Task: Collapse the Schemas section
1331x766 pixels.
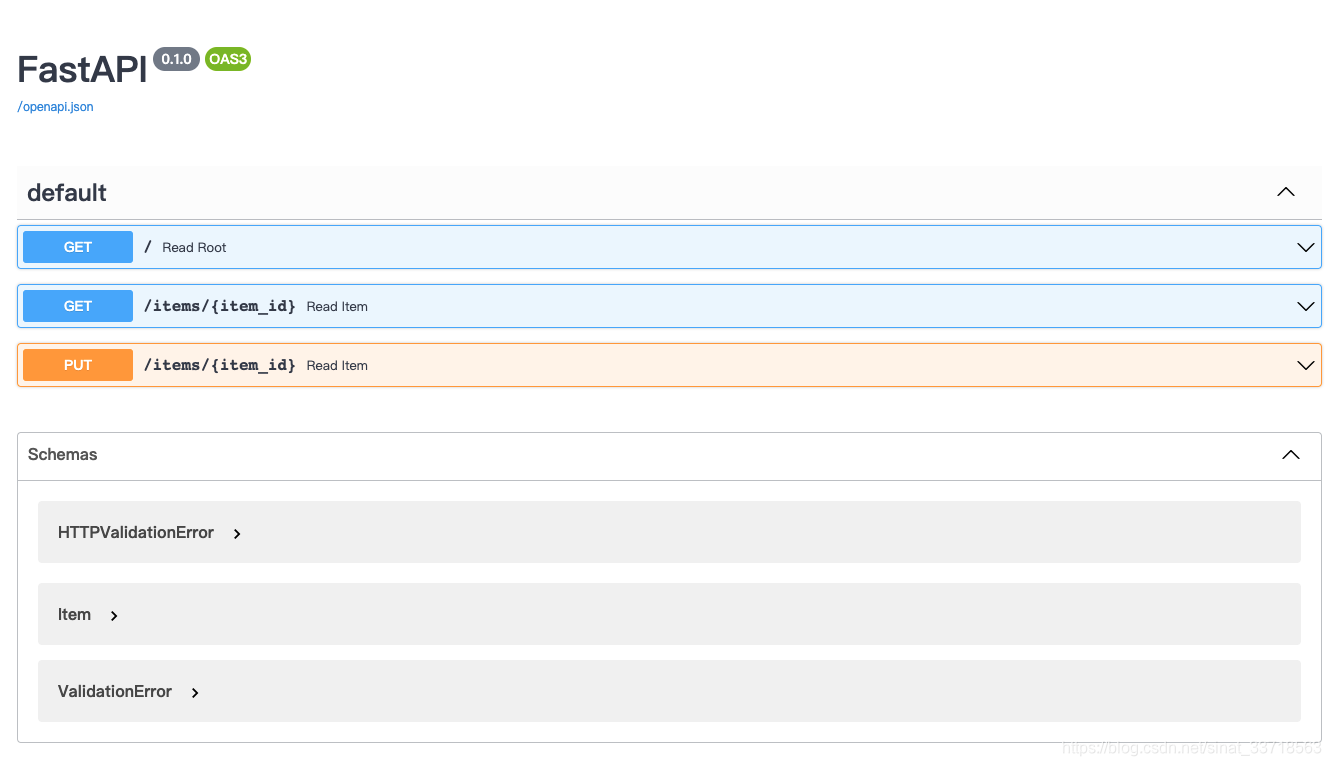Action: click(x=1290, y=455)
